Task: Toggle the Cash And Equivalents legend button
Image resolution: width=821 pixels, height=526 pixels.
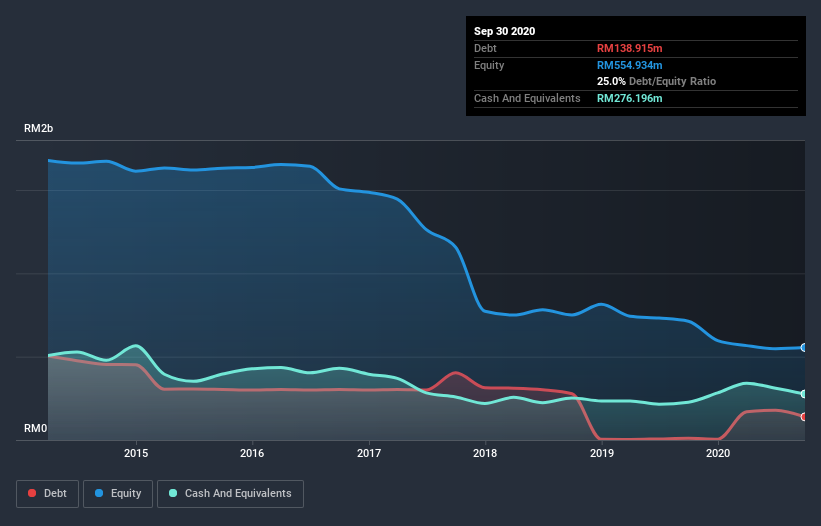Action: click(230, 494)
